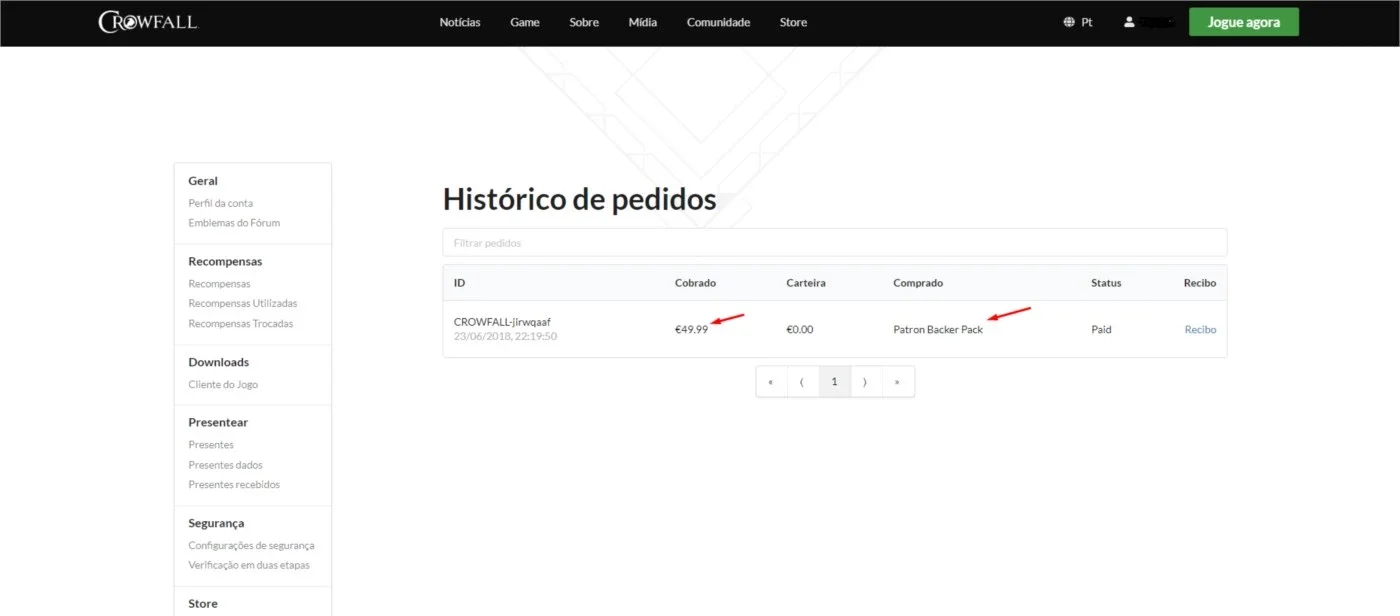Click the charged amount €49.99
Viewport: 1400px width, 616px height.
[x=691, y=329]
